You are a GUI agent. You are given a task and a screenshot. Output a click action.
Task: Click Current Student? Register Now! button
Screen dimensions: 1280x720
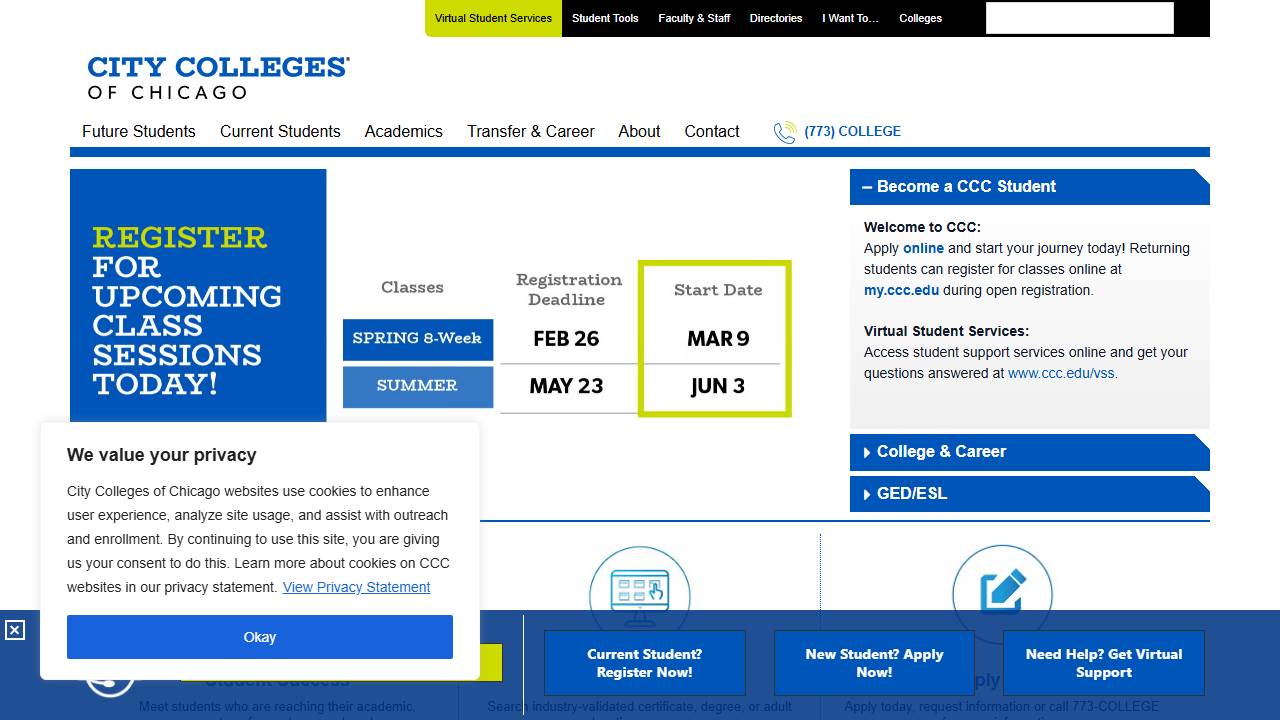645,663
